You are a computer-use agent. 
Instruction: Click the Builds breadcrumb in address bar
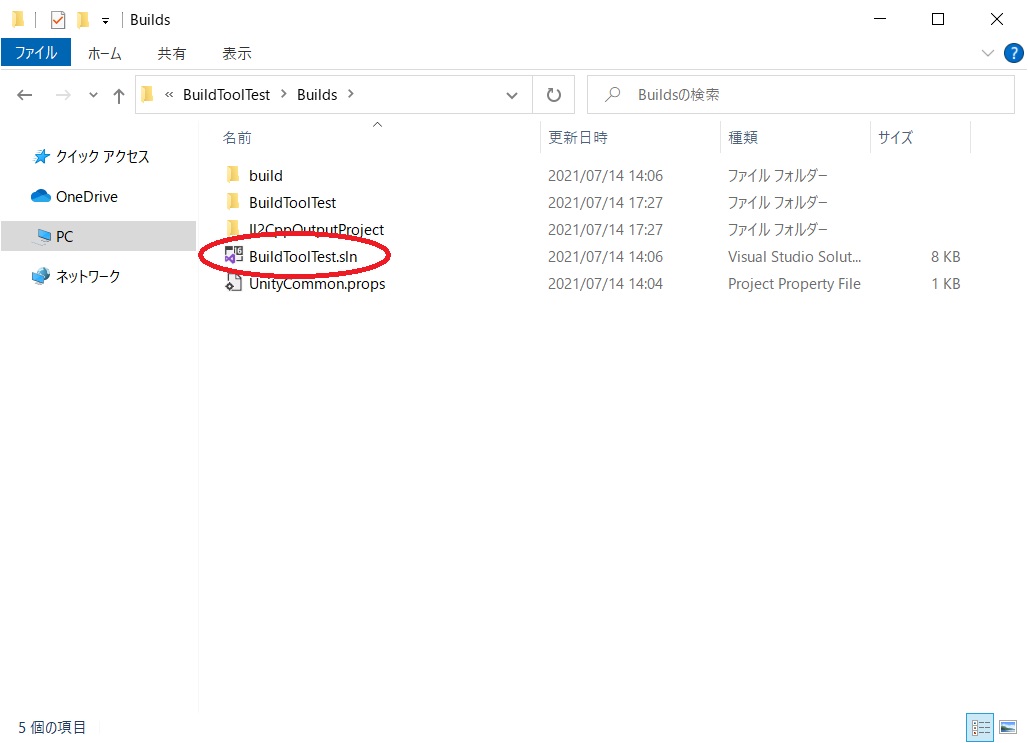click(317, 94)
